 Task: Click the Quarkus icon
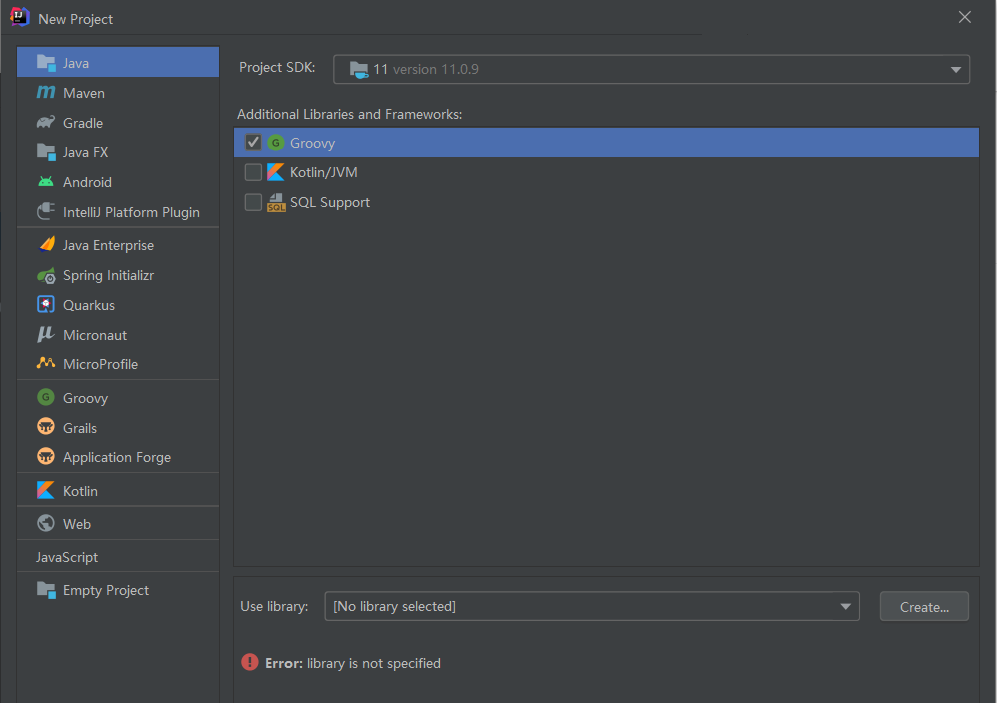click(46, 304)
